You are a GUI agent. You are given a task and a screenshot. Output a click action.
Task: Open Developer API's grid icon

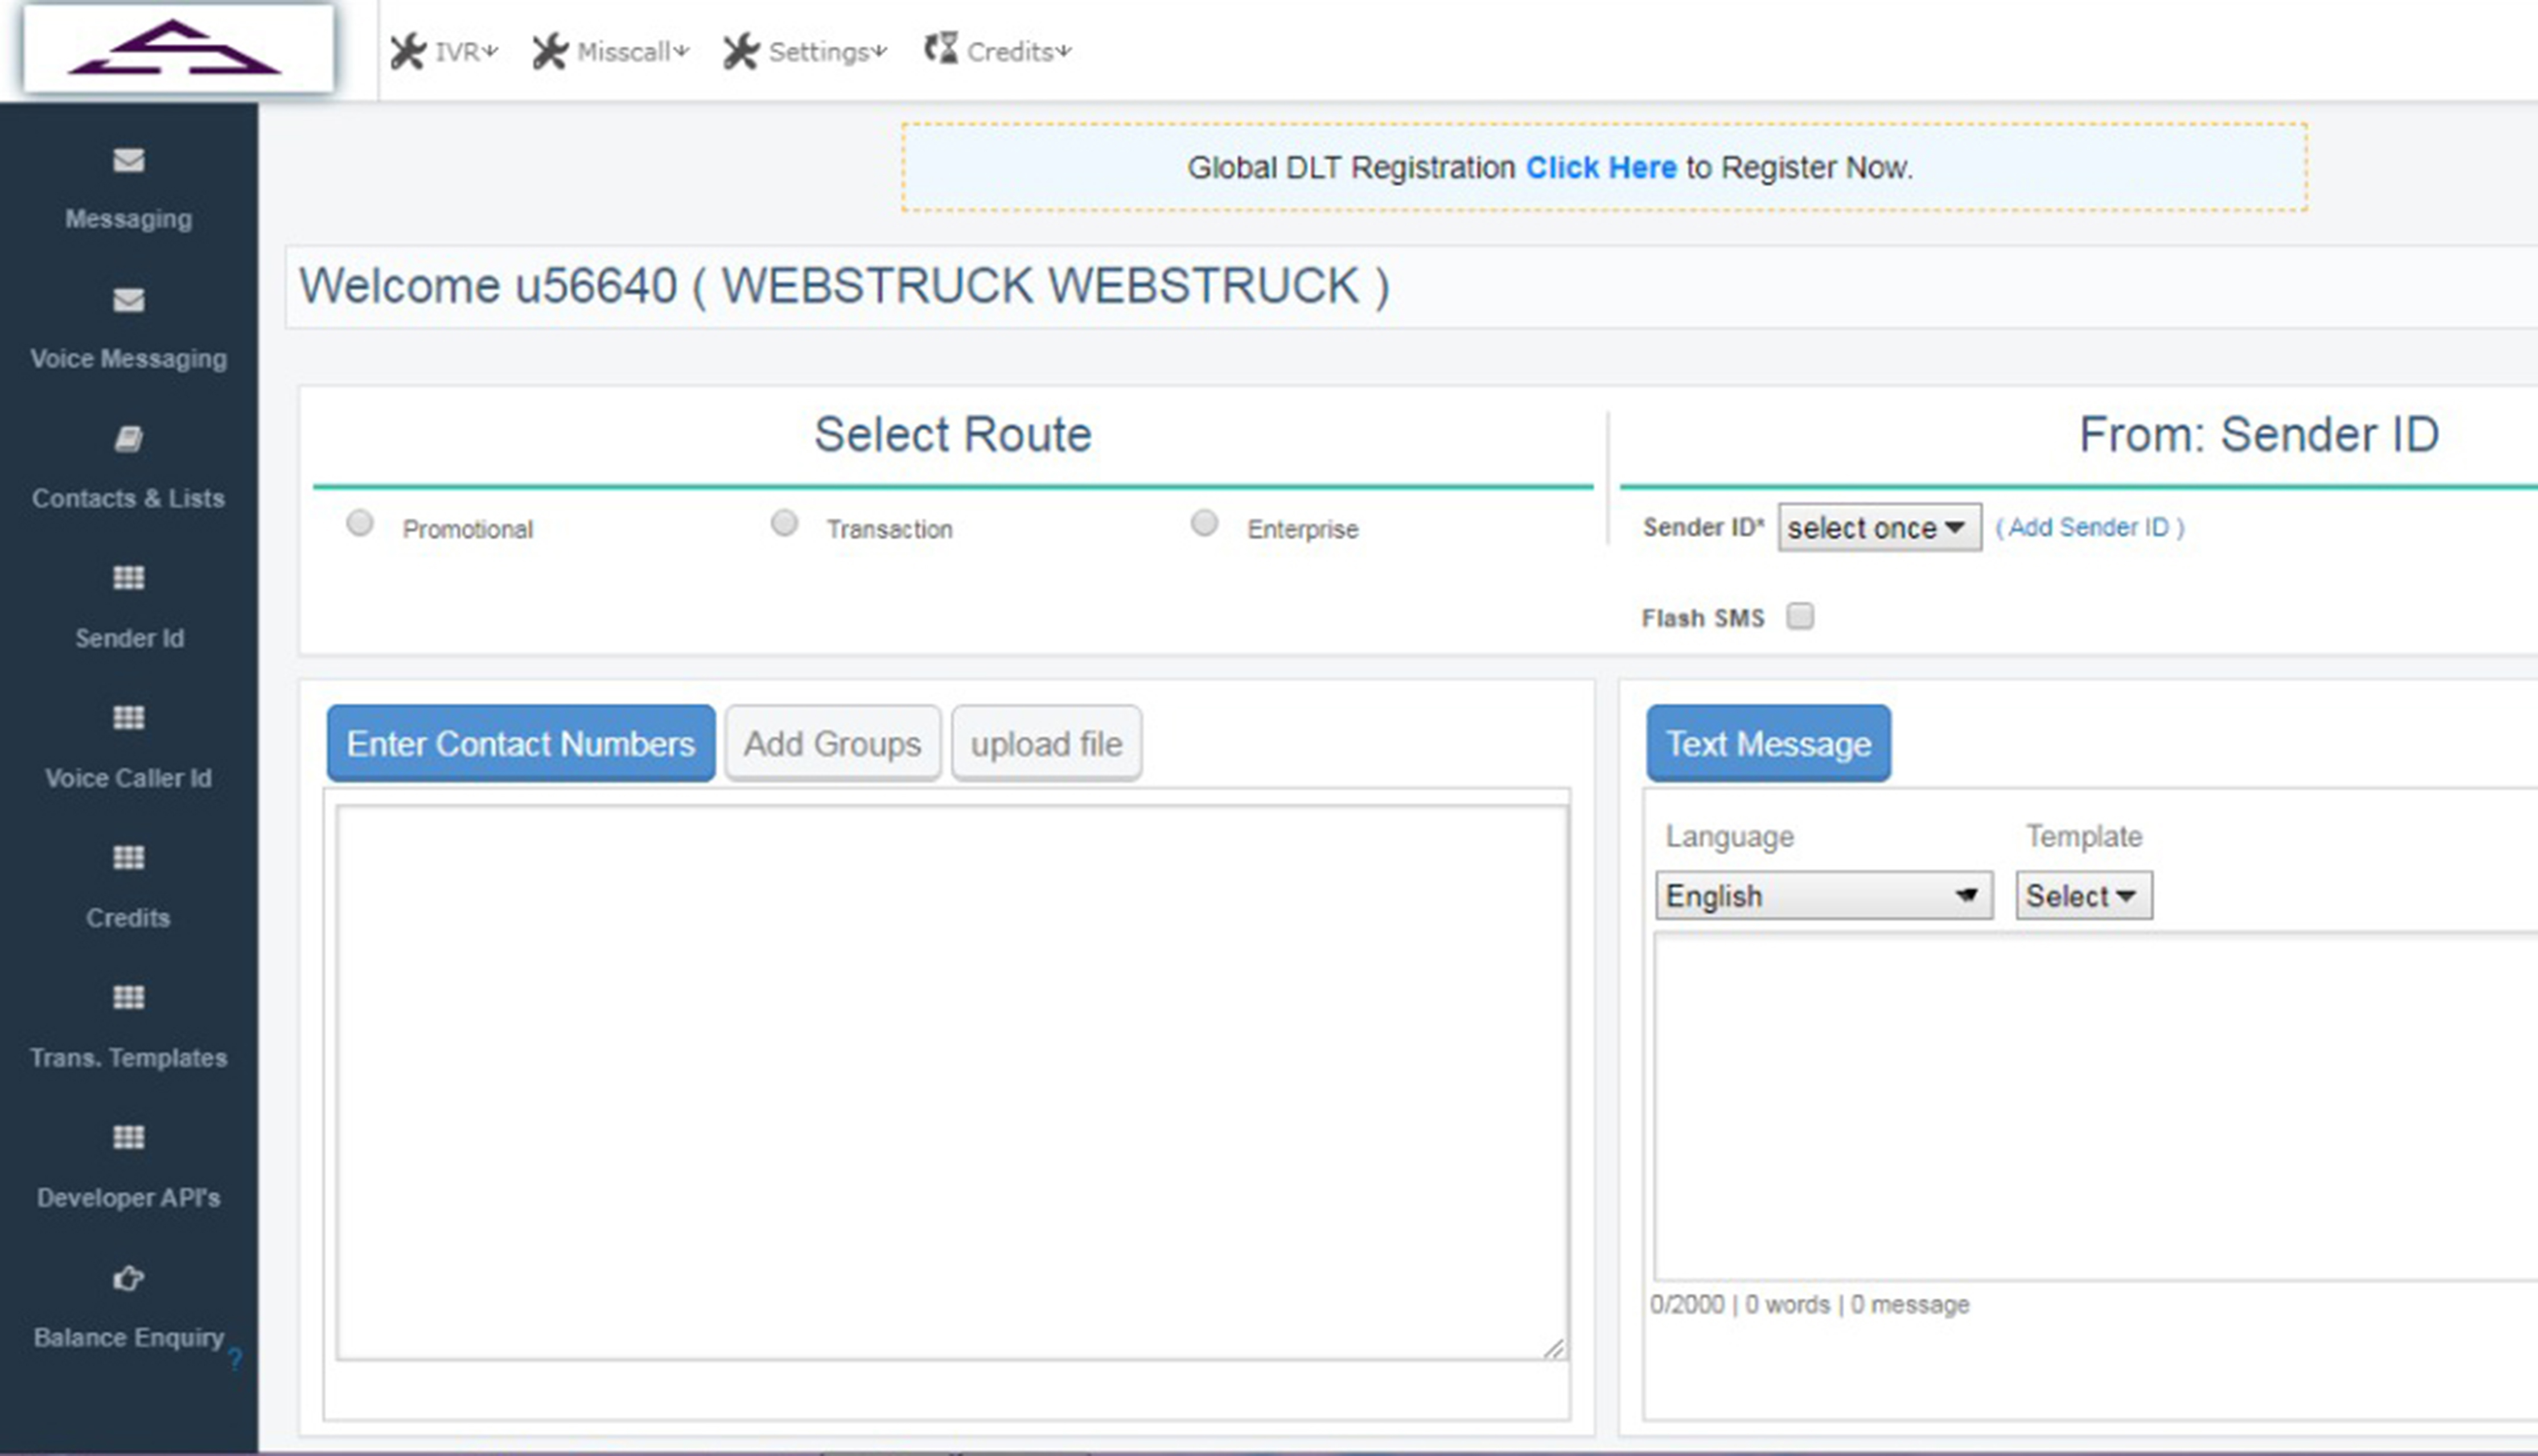point(128,1138)
